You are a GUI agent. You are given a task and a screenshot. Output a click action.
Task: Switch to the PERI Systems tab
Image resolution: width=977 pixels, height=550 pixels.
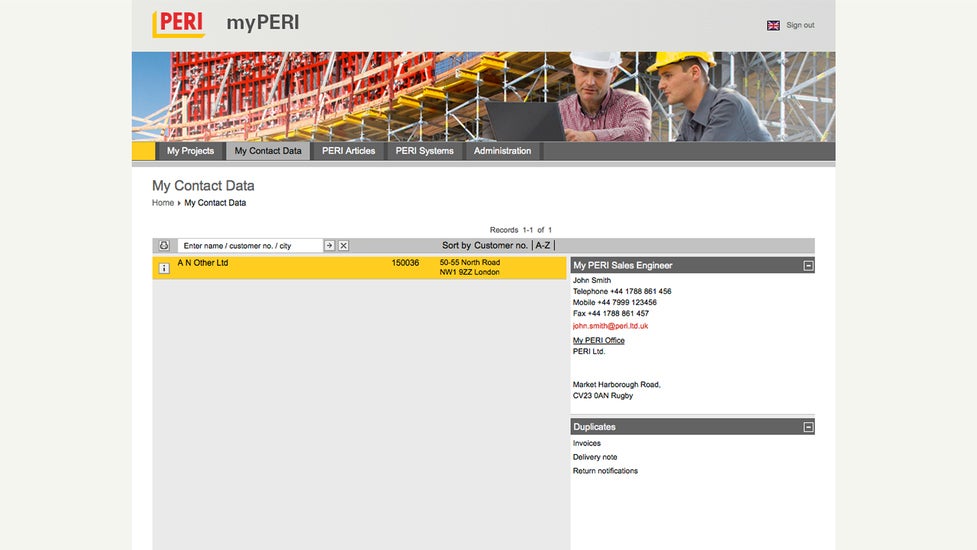click(x=424, y=151)
